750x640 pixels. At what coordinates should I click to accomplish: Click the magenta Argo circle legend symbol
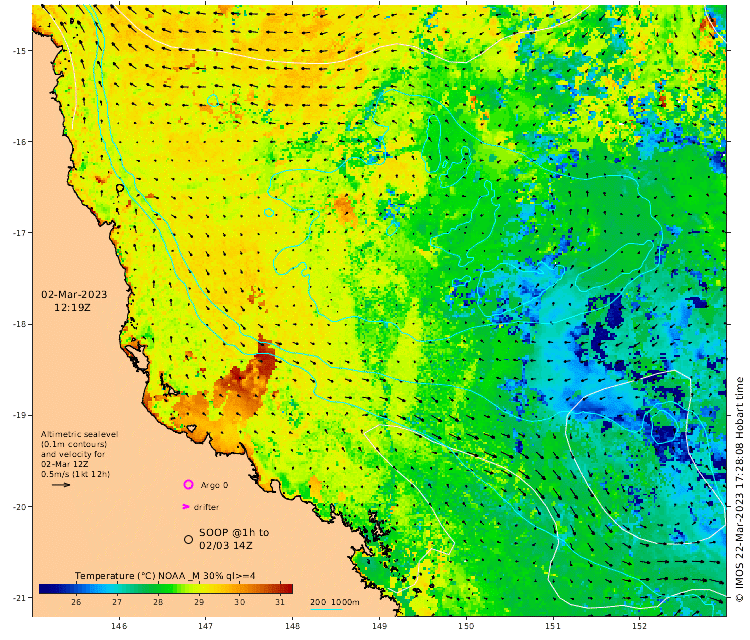tap(188, 485)
